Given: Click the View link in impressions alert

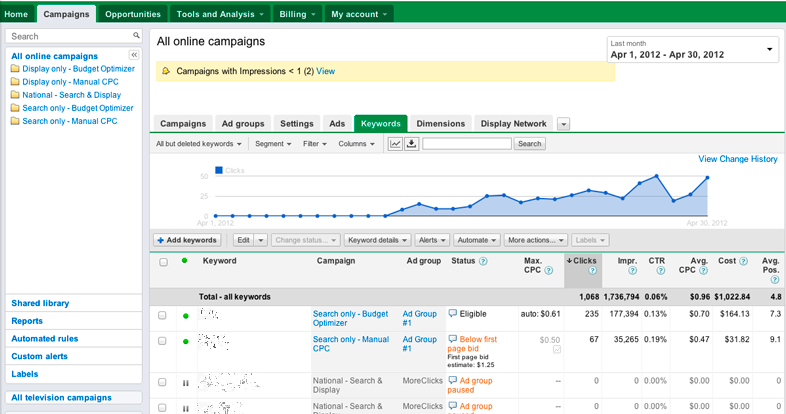Looking at the screenshot, I should 325,71.
